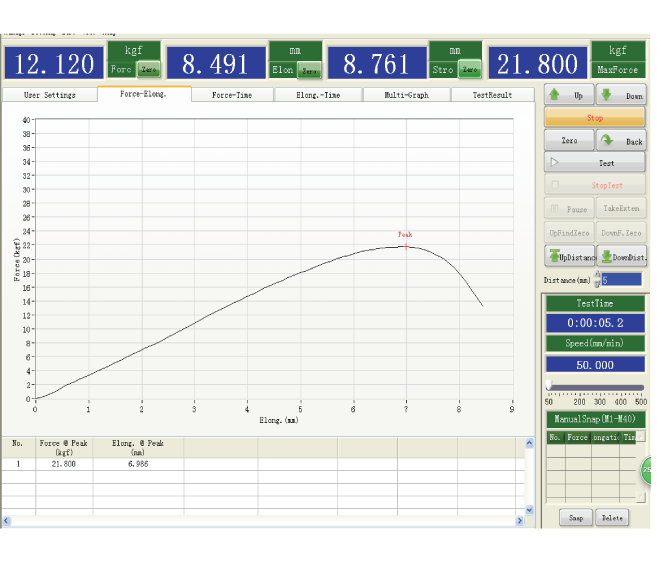Click results table scroll down arrow
Image resolution: width=657 pixels, height=562 pixels.
[x=529, y=510]
